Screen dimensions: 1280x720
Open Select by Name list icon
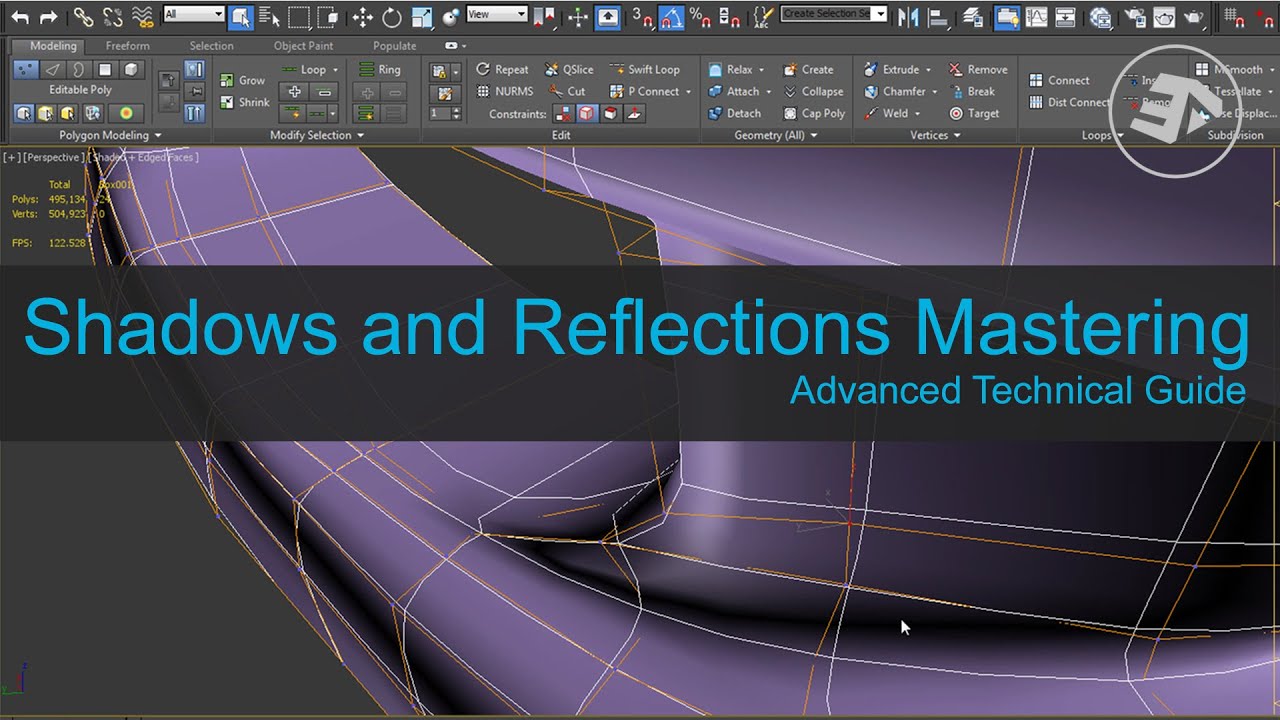(269, 16)
